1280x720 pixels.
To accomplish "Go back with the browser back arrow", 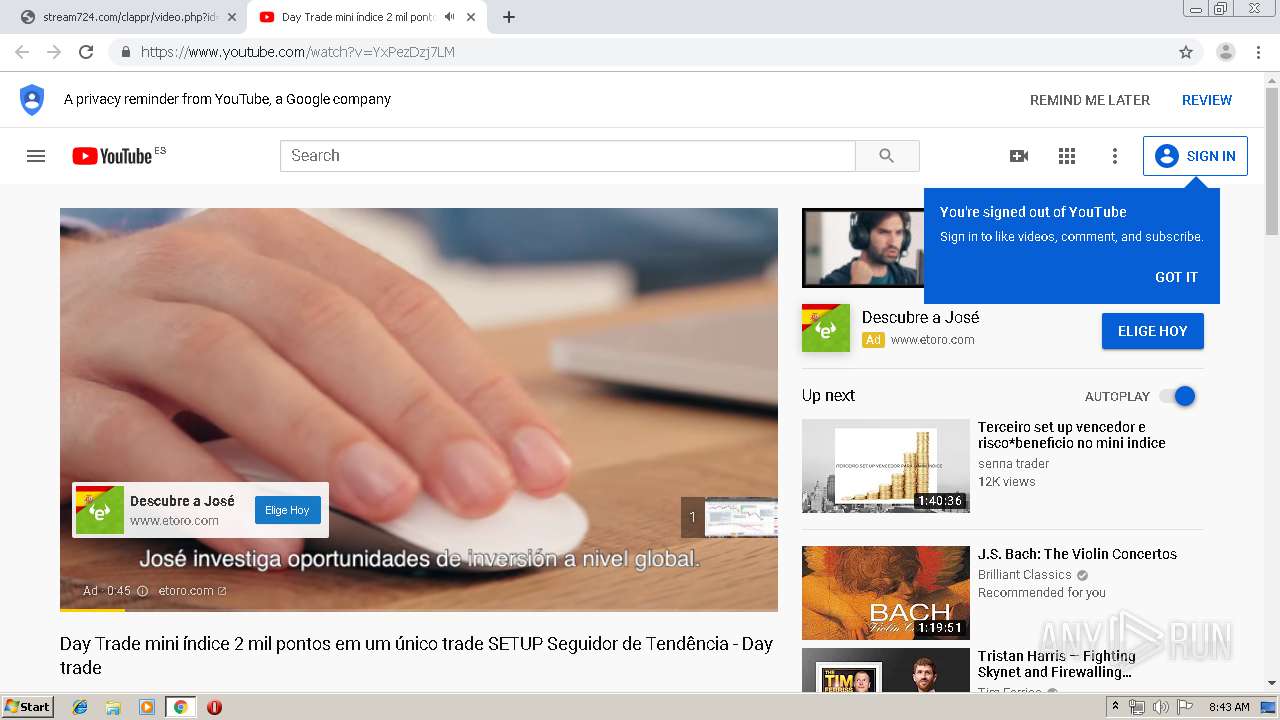I will [22, 52].
